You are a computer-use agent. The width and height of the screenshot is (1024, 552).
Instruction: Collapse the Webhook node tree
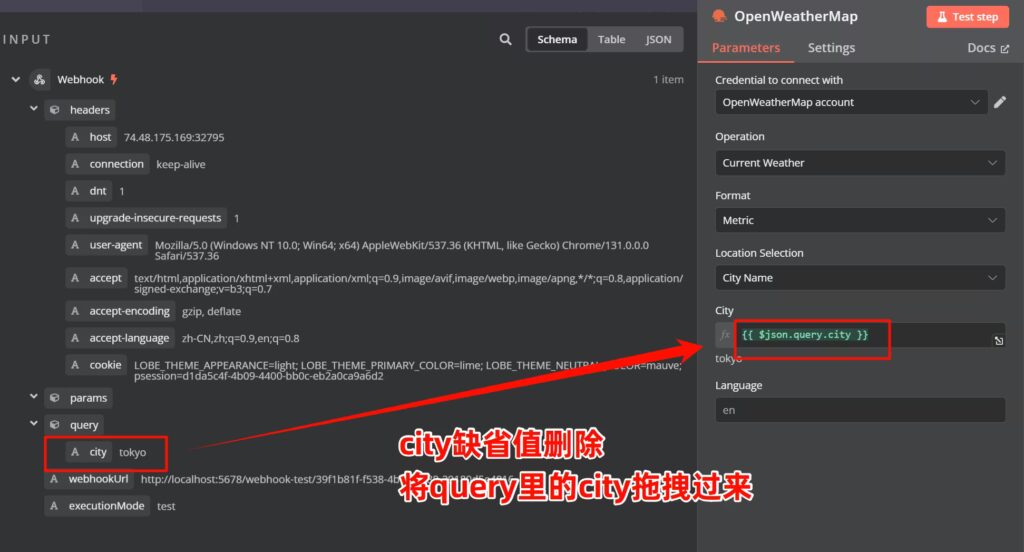[x=16, y=80]
